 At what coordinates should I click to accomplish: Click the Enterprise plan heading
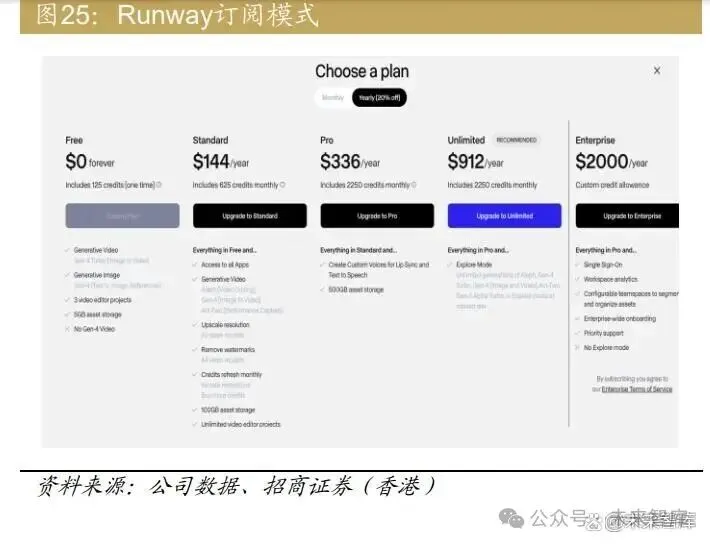(595, 140)
